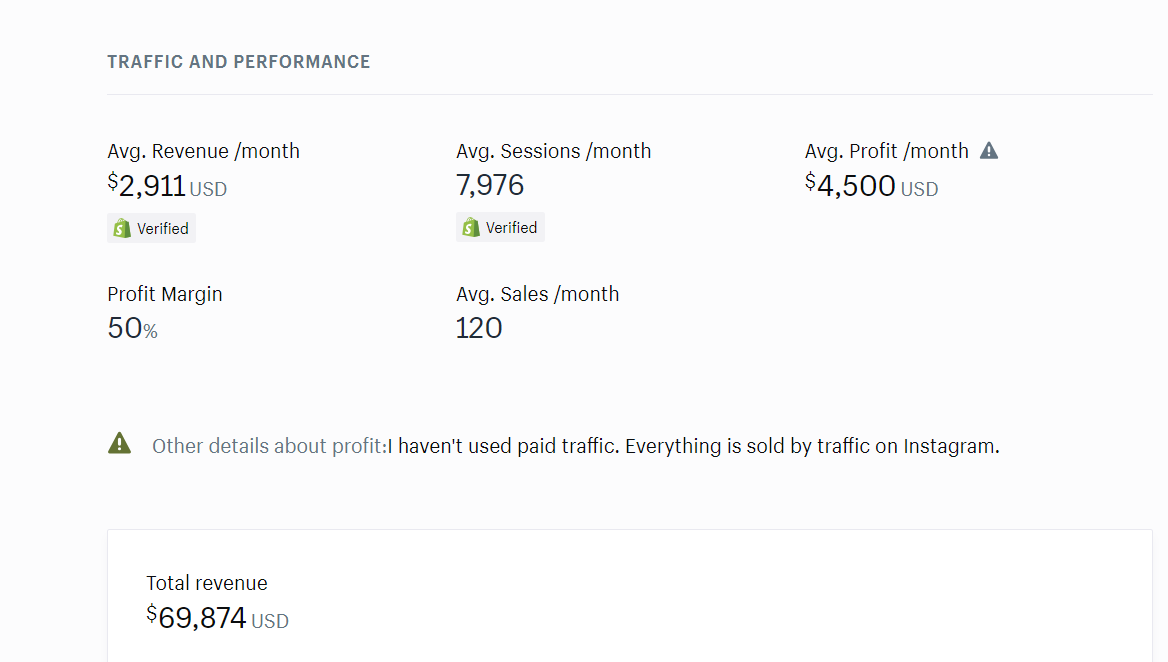Click the 120 average sales value
Screen dimensions: 1168x662
tap(479, 328)
